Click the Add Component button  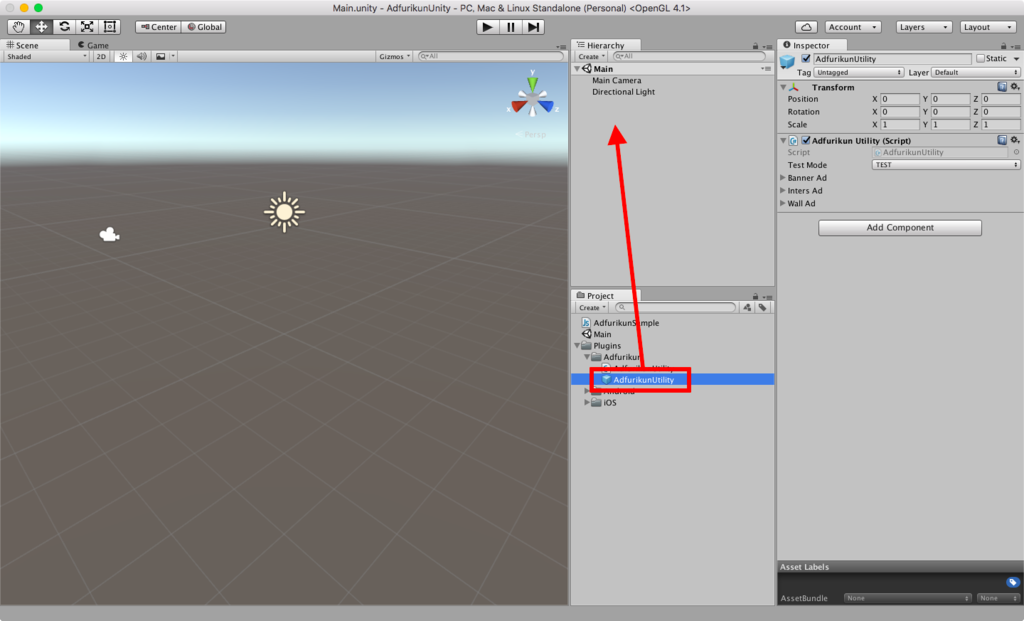coord(898,227)
